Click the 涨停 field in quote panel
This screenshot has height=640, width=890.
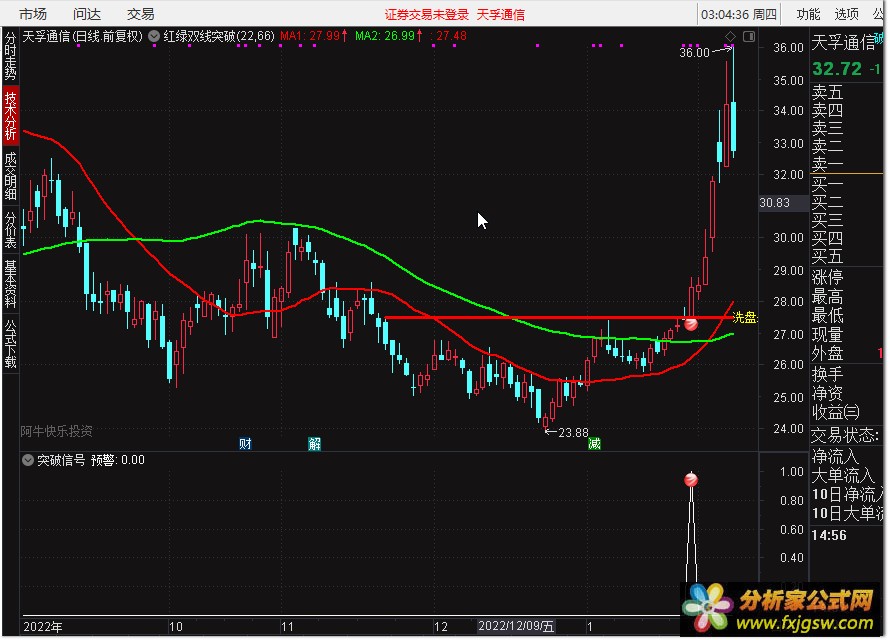tap(827, 277)
